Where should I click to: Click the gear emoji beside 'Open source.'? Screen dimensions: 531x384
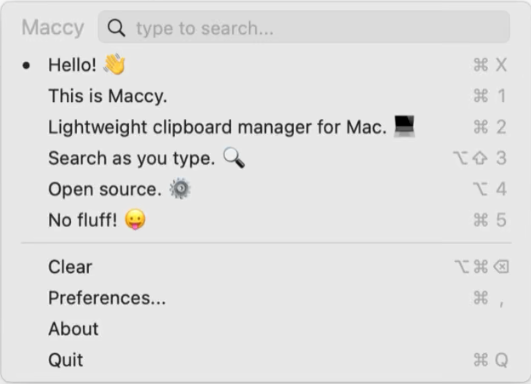coord(180,189)
